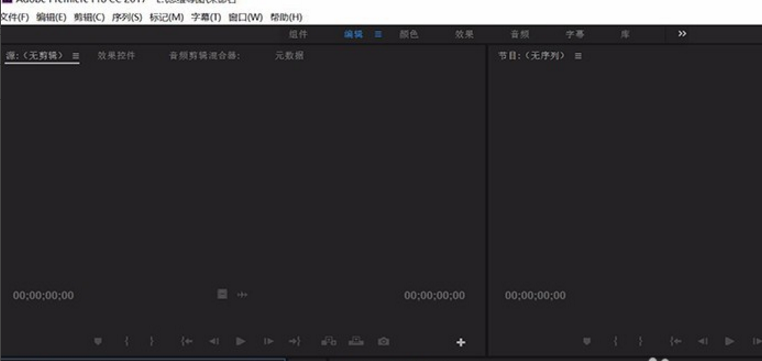Viewport: 762px width, 361px height.
Task: Open the 字幕(T) menu in menu bar
Action: pyautogui.click(x=206, y=17)
